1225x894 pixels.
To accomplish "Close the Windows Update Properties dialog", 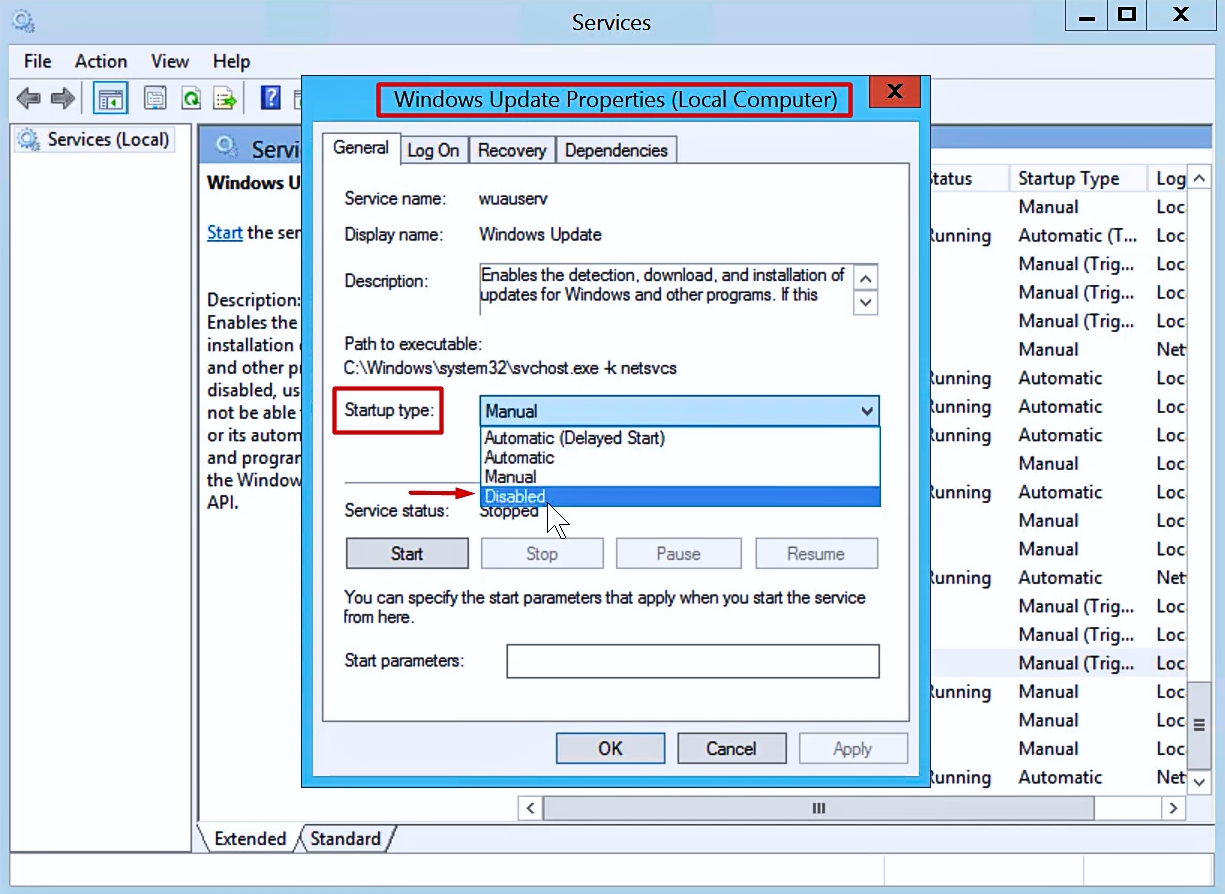I will point(895,92).
